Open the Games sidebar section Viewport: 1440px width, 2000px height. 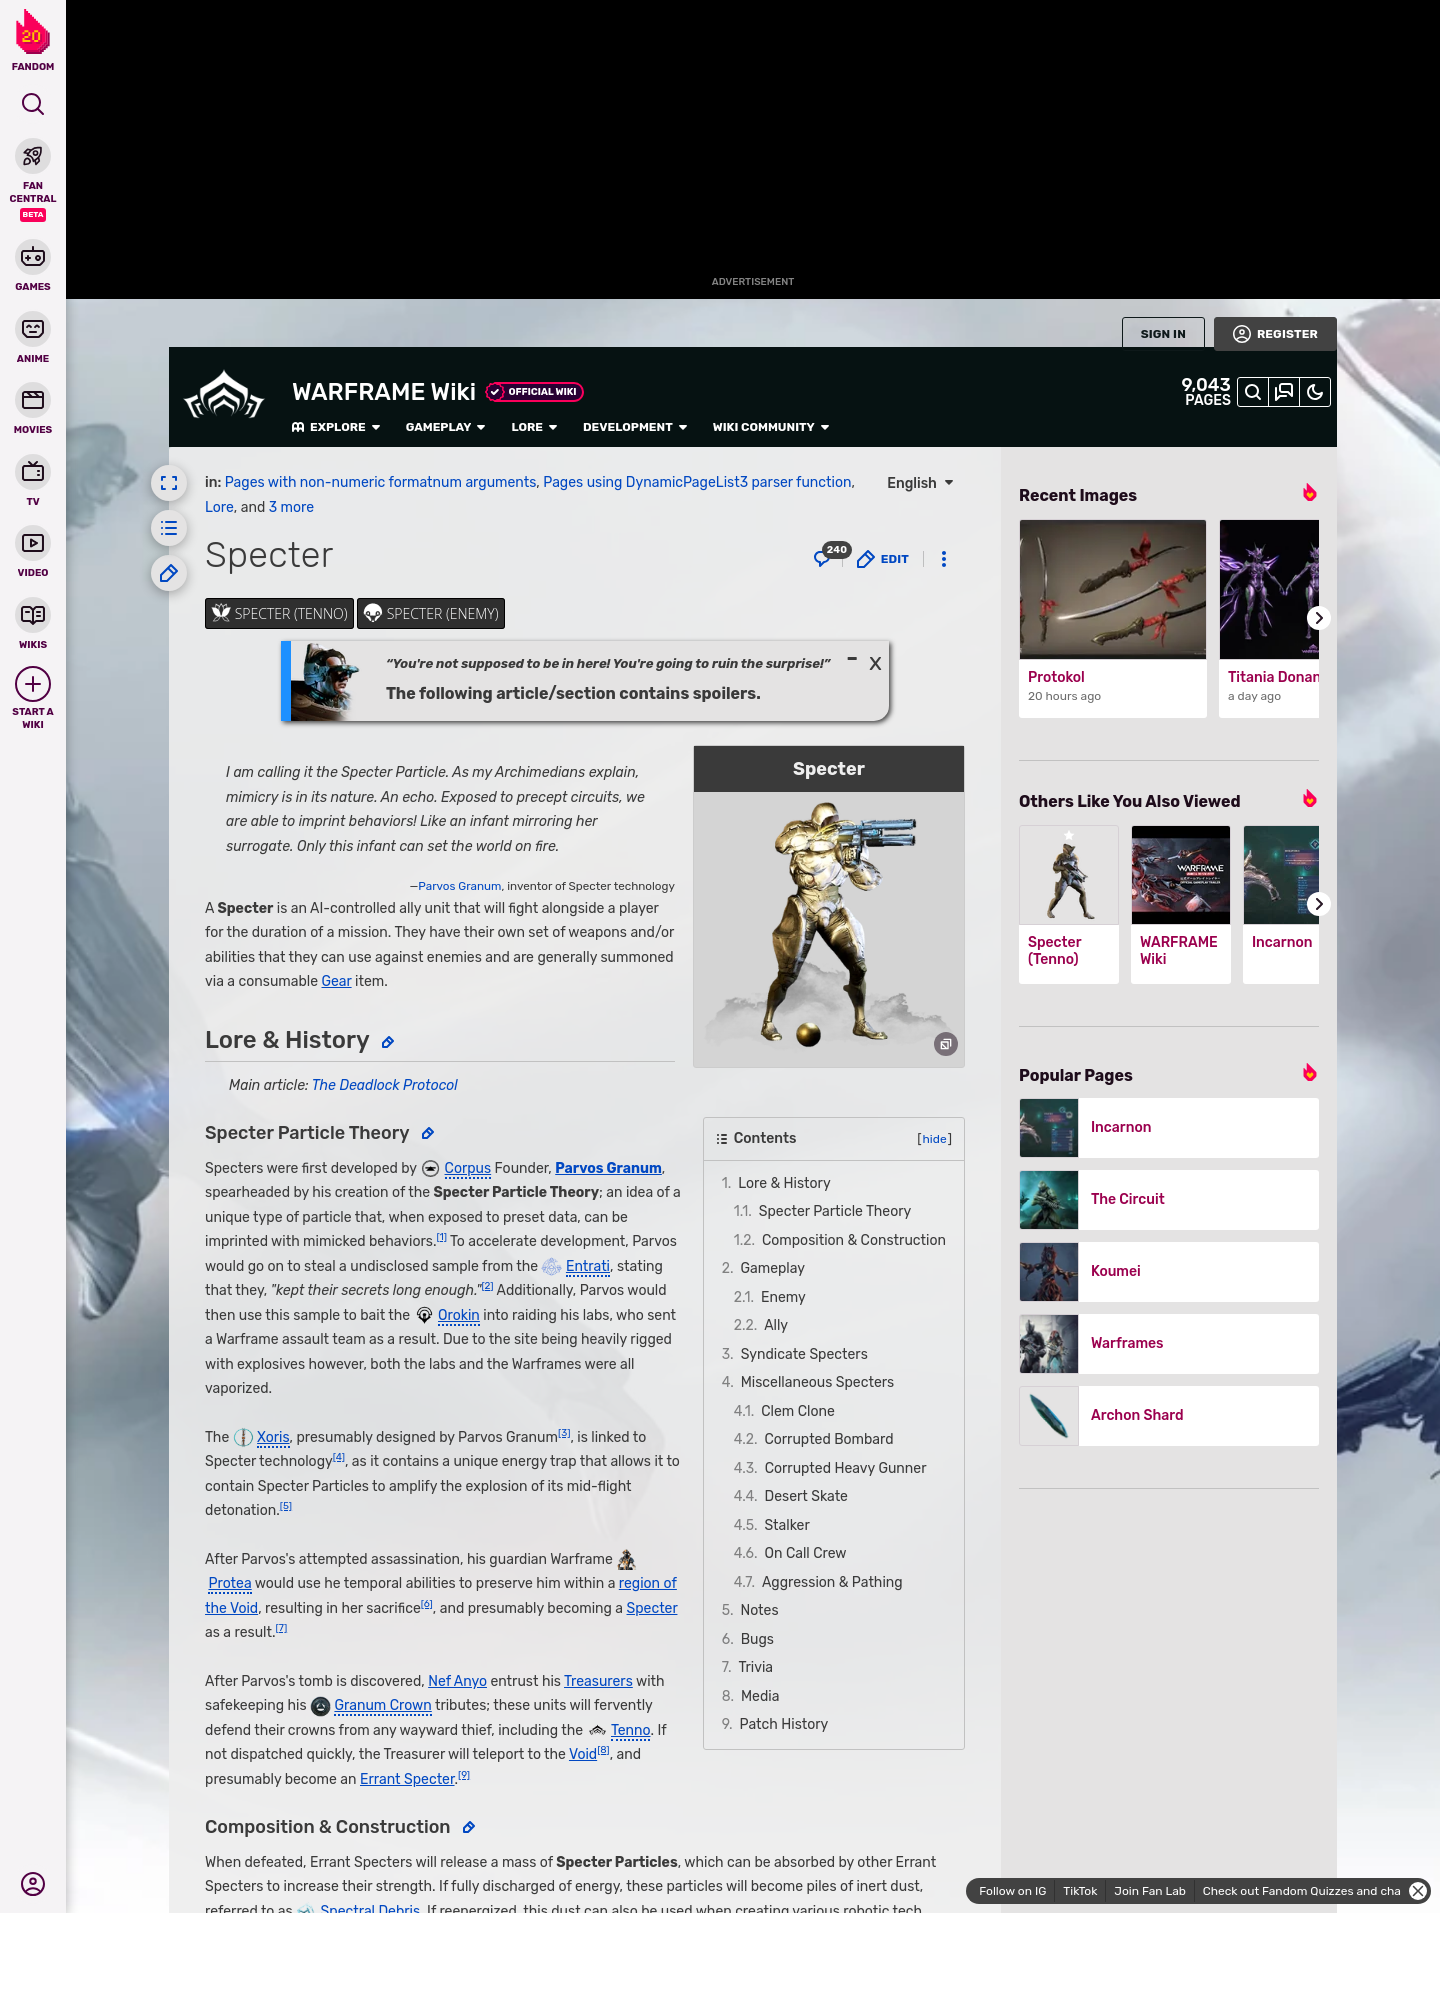(33, 267)
